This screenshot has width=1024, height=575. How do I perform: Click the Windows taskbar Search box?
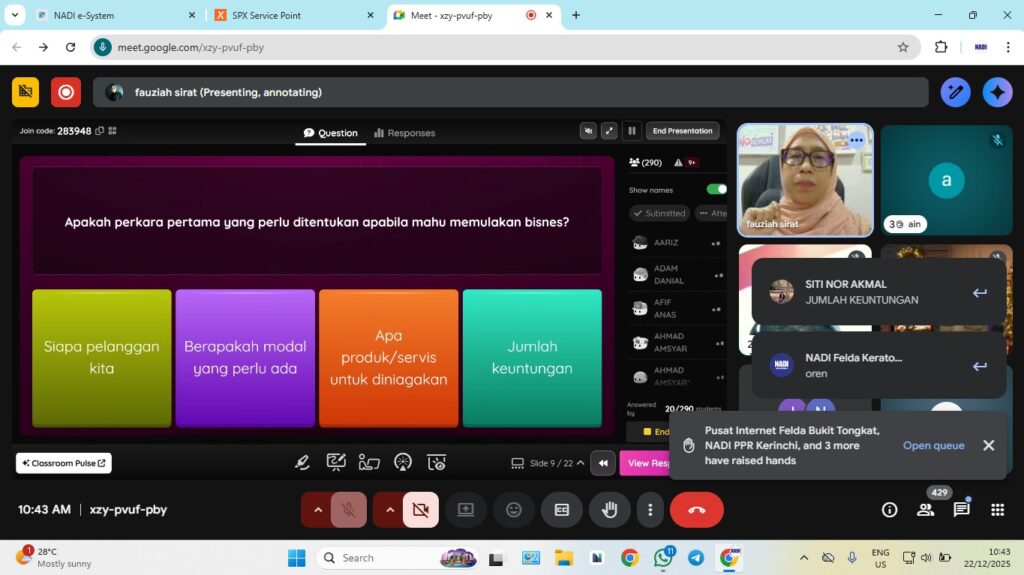[x=380, y=558]
